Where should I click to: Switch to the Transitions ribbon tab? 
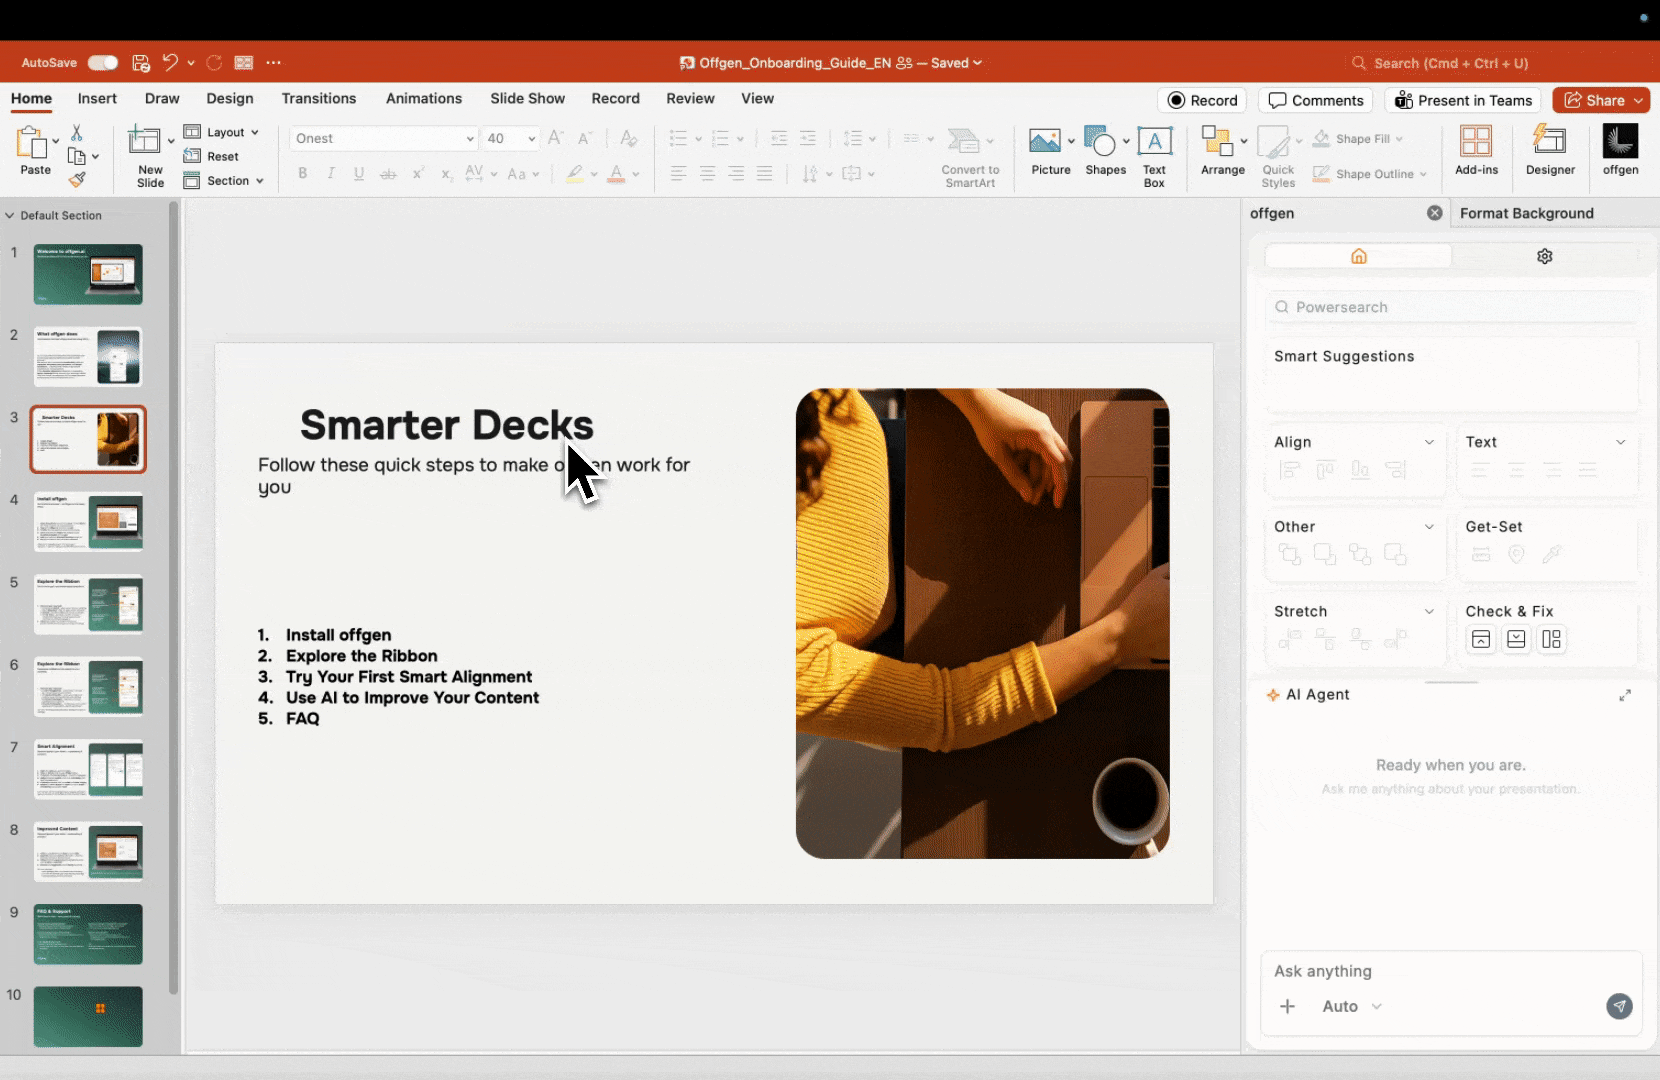click(318, 98)
